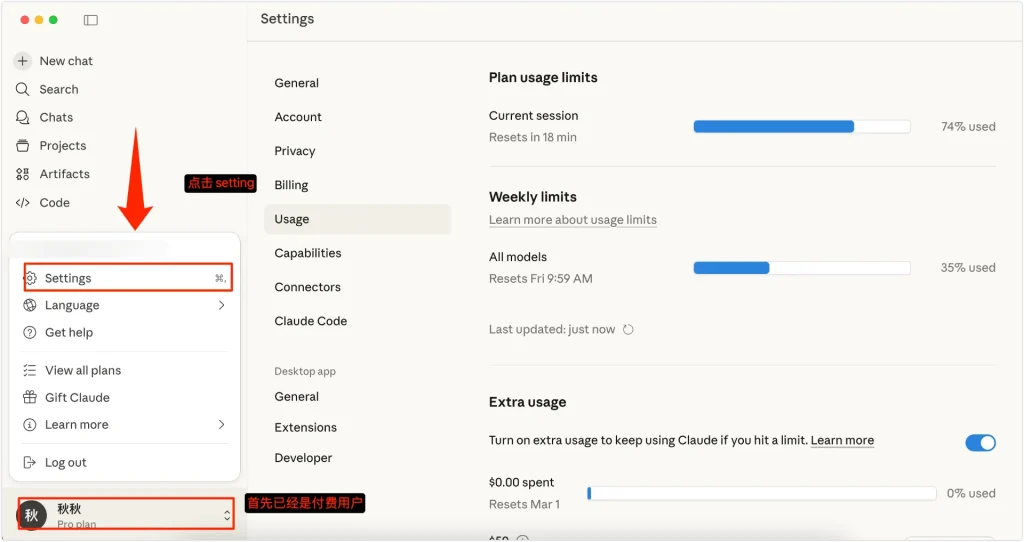Viewport: 1024px width, 542px height.
Task: Open the Claude Code settings tab
Action: click(311, 321)
